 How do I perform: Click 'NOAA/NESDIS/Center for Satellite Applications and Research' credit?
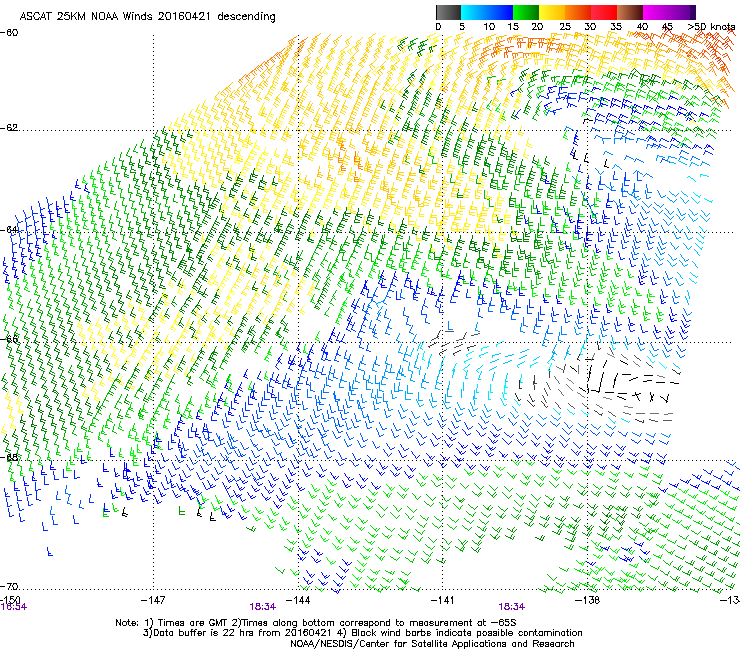coord(432,643)
